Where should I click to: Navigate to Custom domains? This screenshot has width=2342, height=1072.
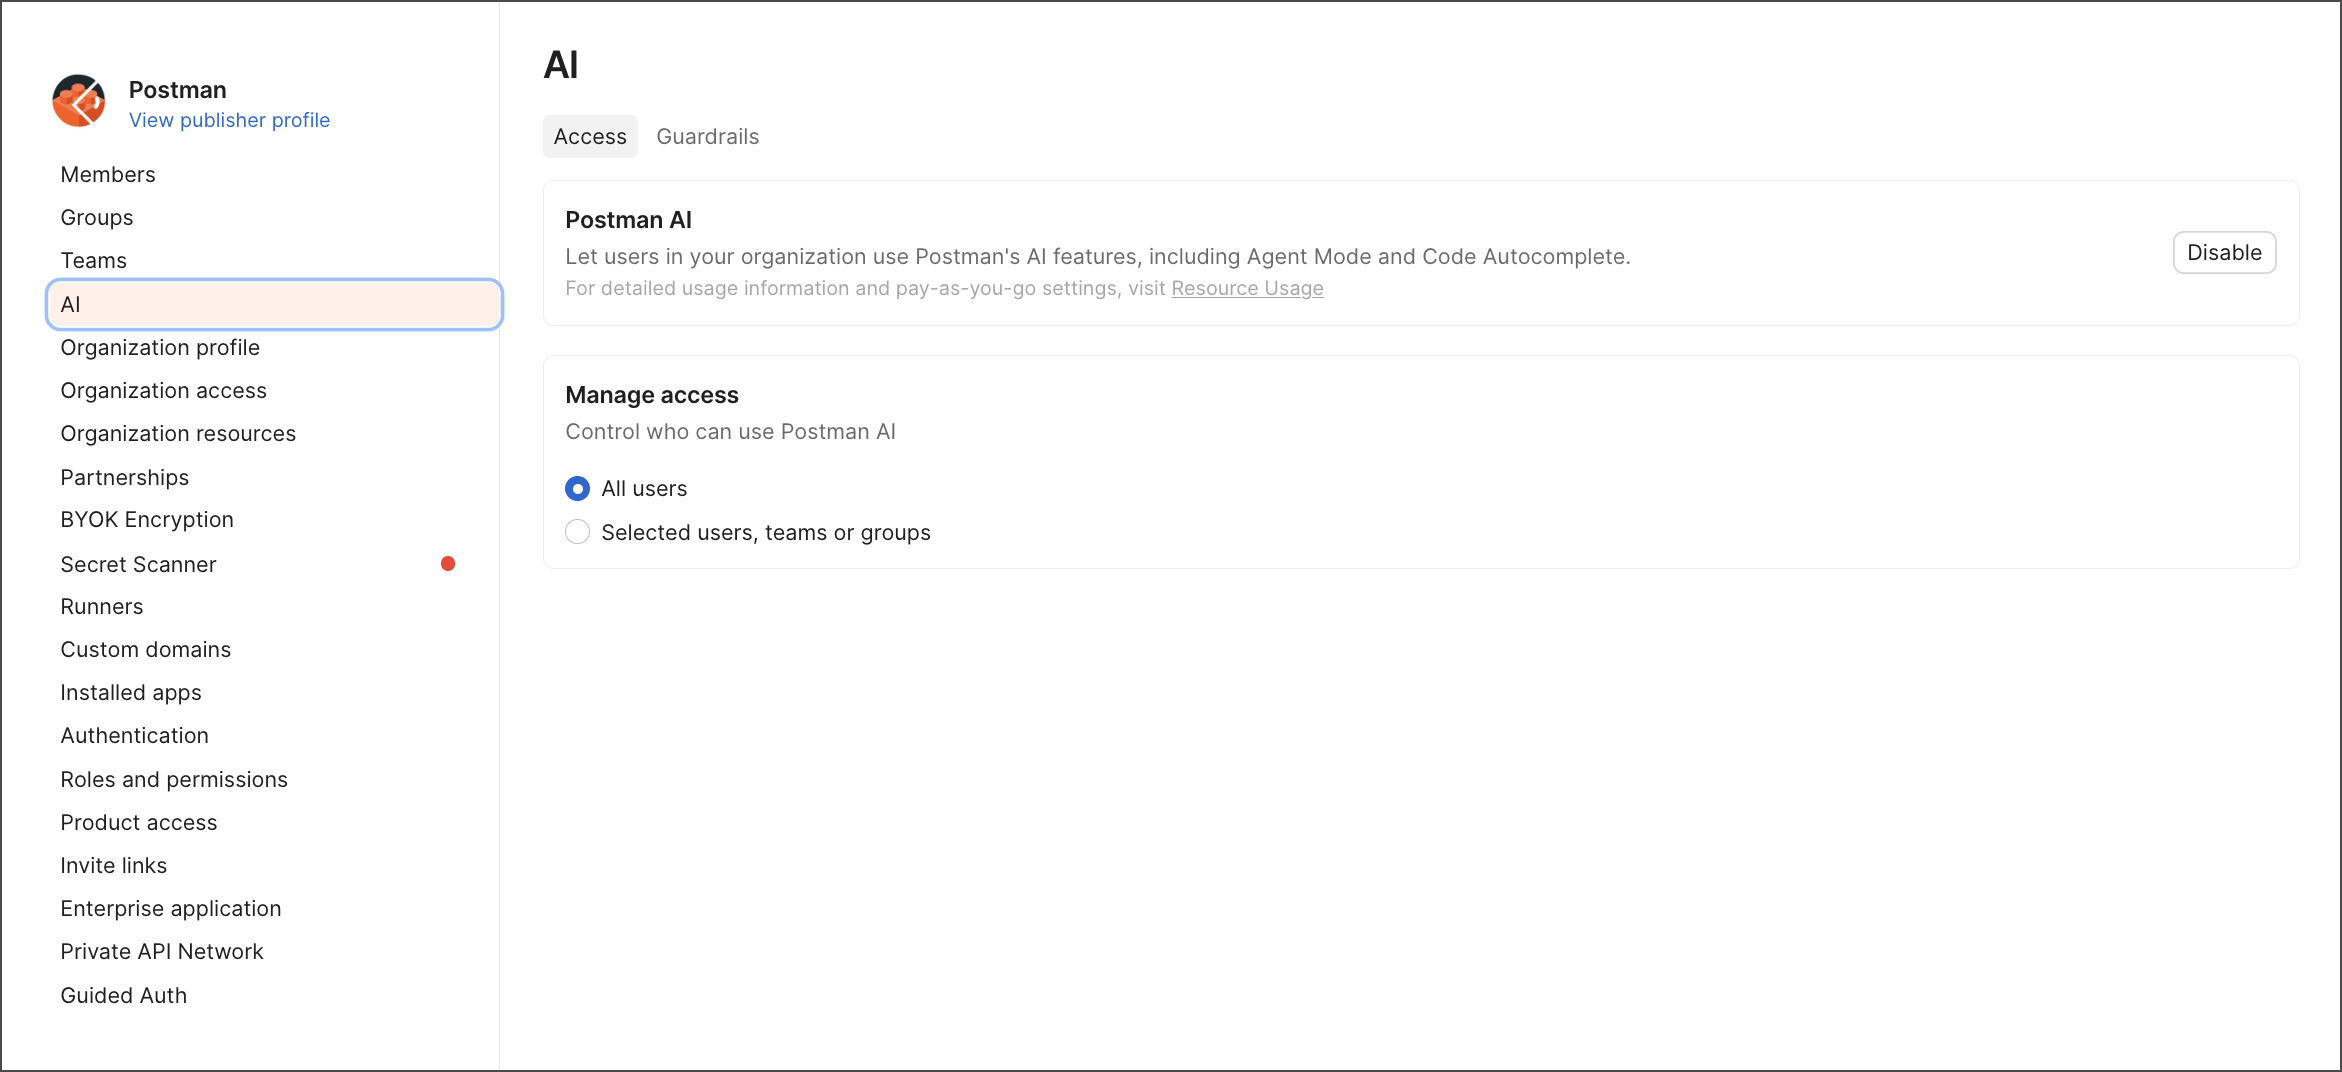point(146,650)
